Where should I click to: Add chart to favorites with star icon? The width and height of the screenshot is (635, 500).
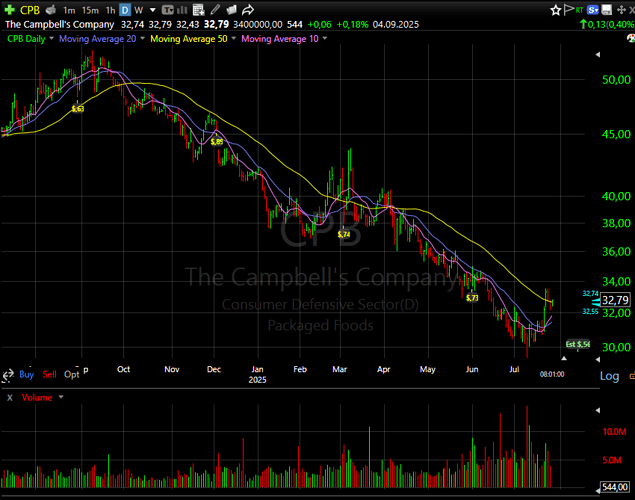556,10
